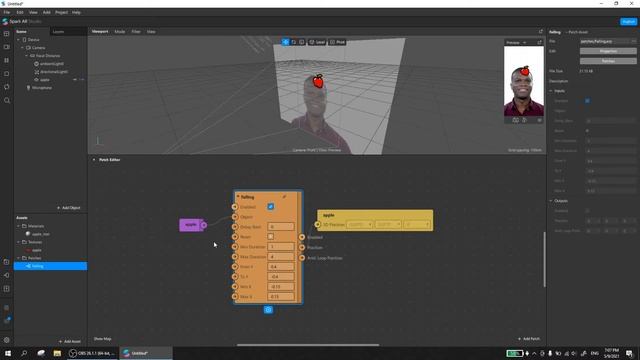The height and width of the screenshot is (360, 640).
Task: Open the third 3D Position value dropdown
Action: 417,224
